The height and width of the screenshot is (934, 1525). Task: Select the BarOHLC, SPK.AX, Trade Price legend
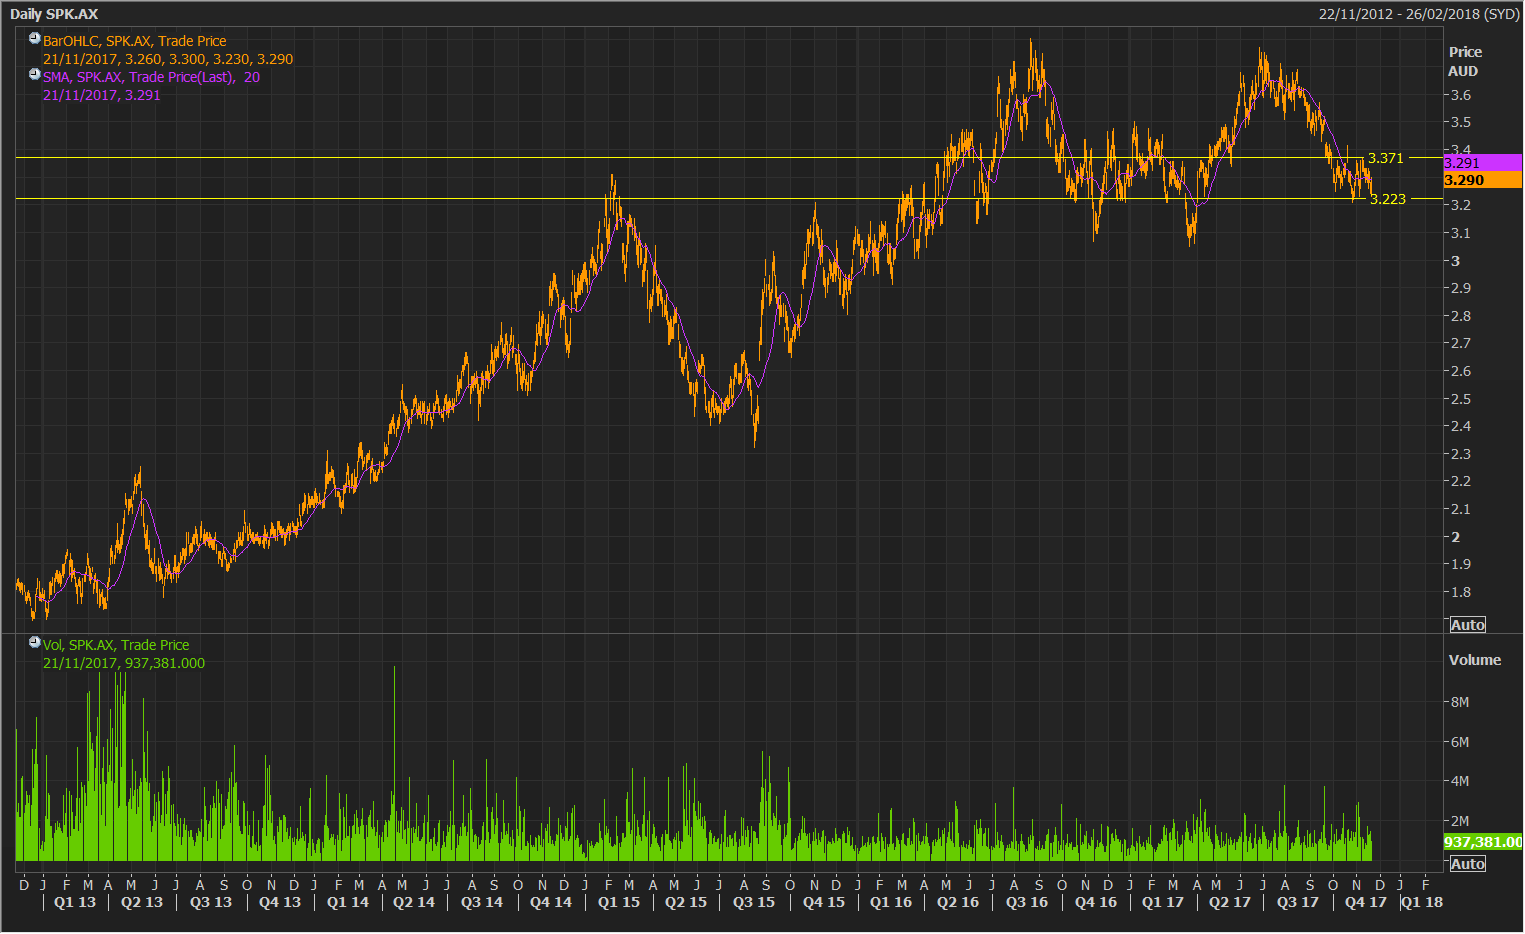coord(134,41)
